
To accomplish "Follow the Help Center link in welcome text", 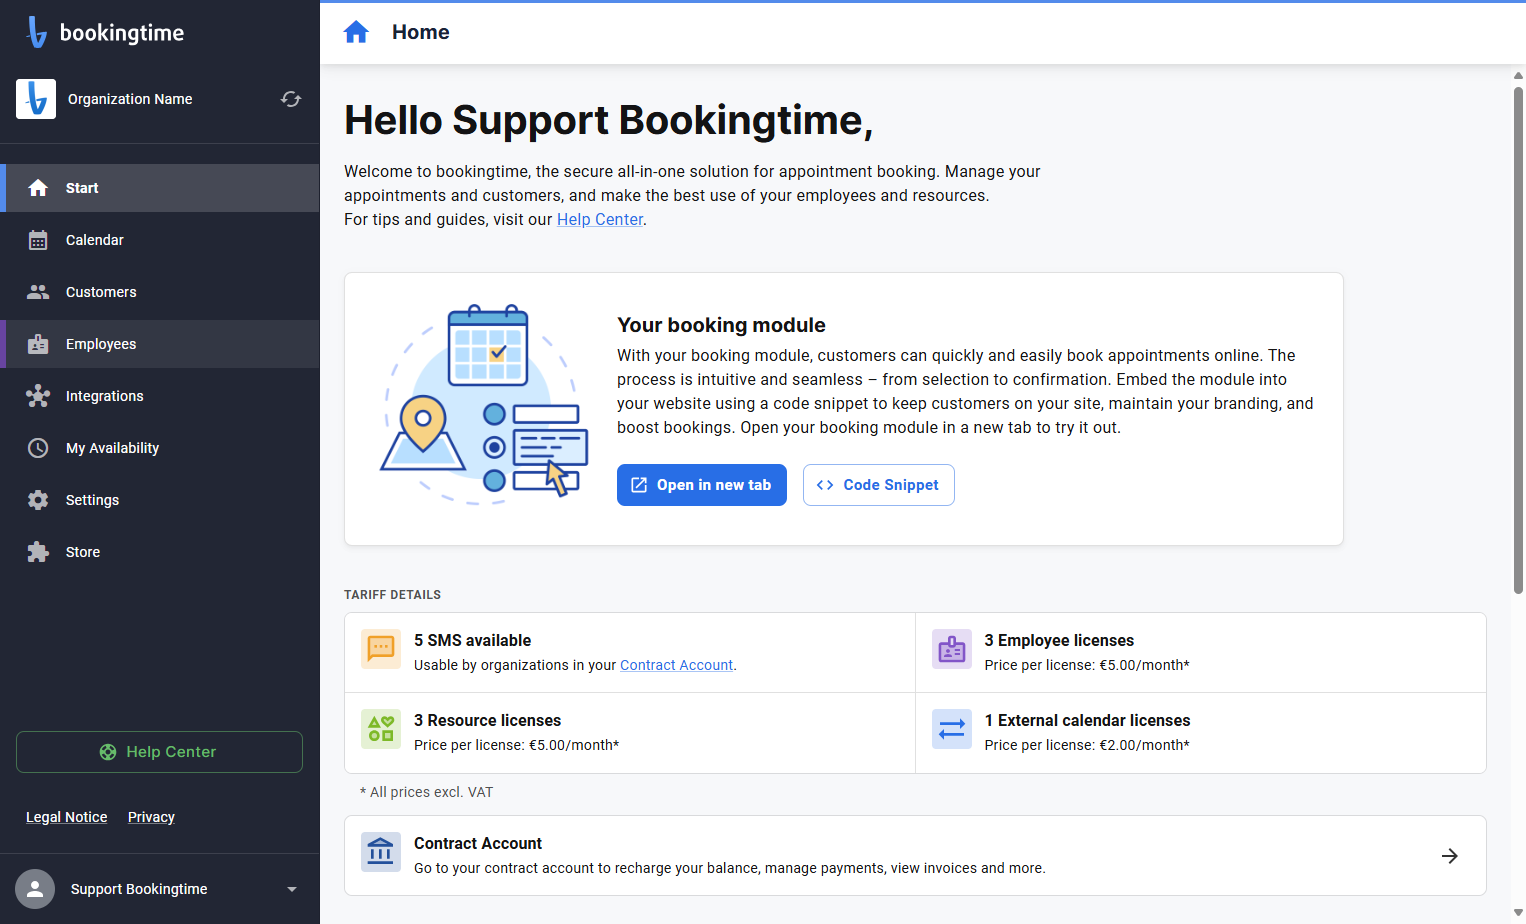I will tap(600, 219).
